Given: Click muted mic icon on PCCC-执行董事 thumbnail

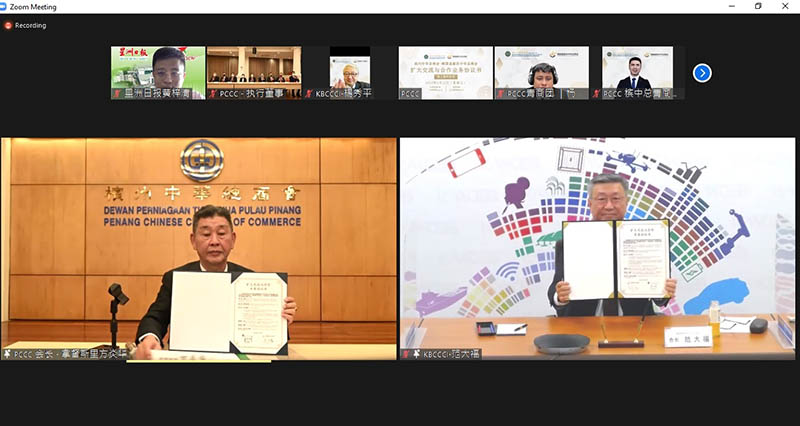Looking at the screenshot, I should click(x=213, y=94).
